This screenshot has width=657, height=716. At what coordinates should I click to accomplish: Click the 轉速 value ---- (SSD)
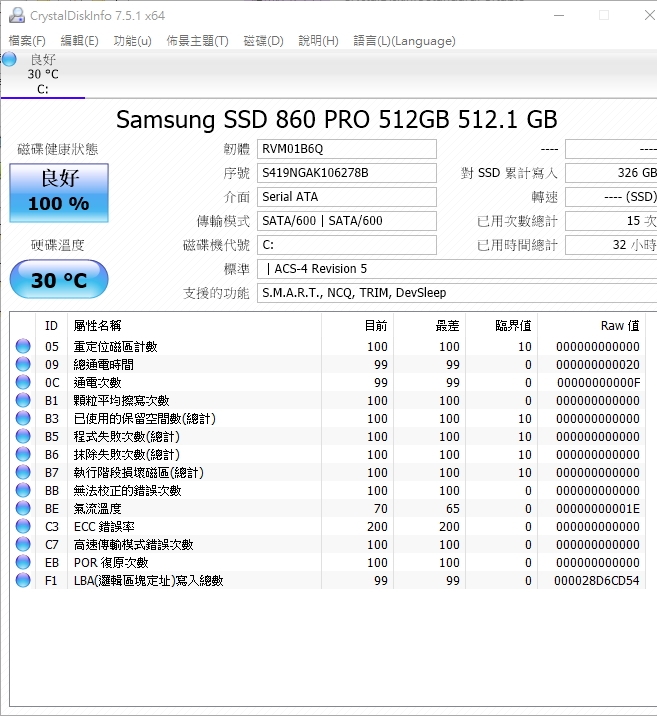tap(611, 197)
